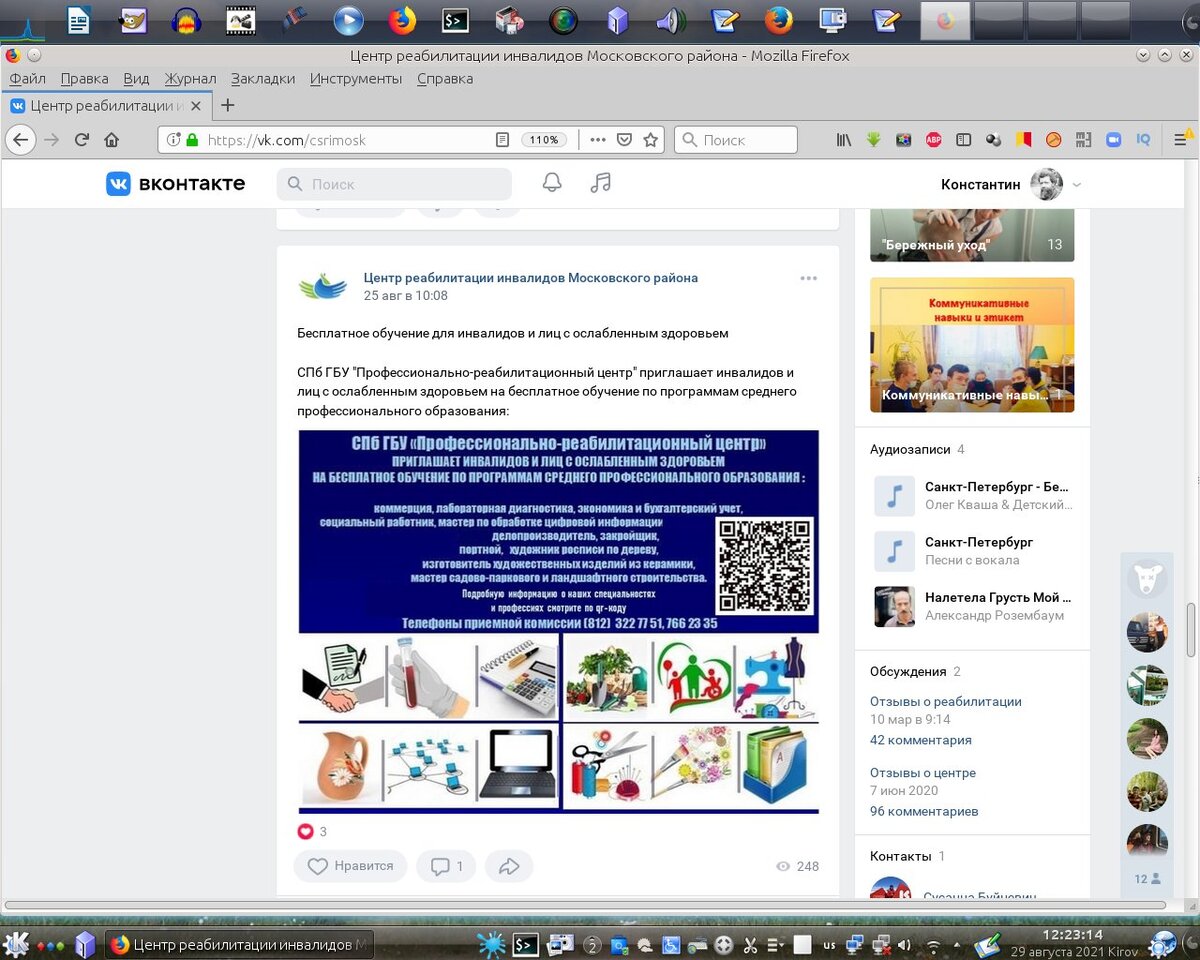The width and height of the screenshot is (1200, 960).
Task: Click the red heart reactions icon
Action: click(x=305, y=831)
